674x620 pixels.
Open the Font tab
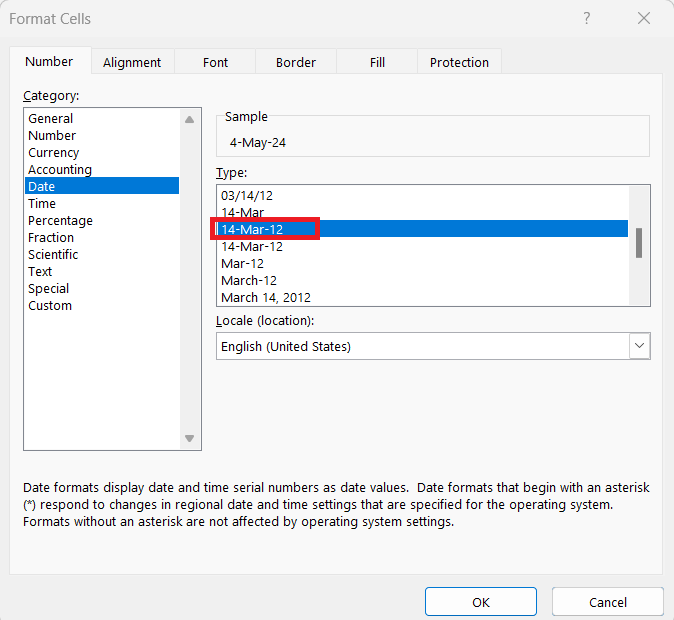click(x=215, y=62)
